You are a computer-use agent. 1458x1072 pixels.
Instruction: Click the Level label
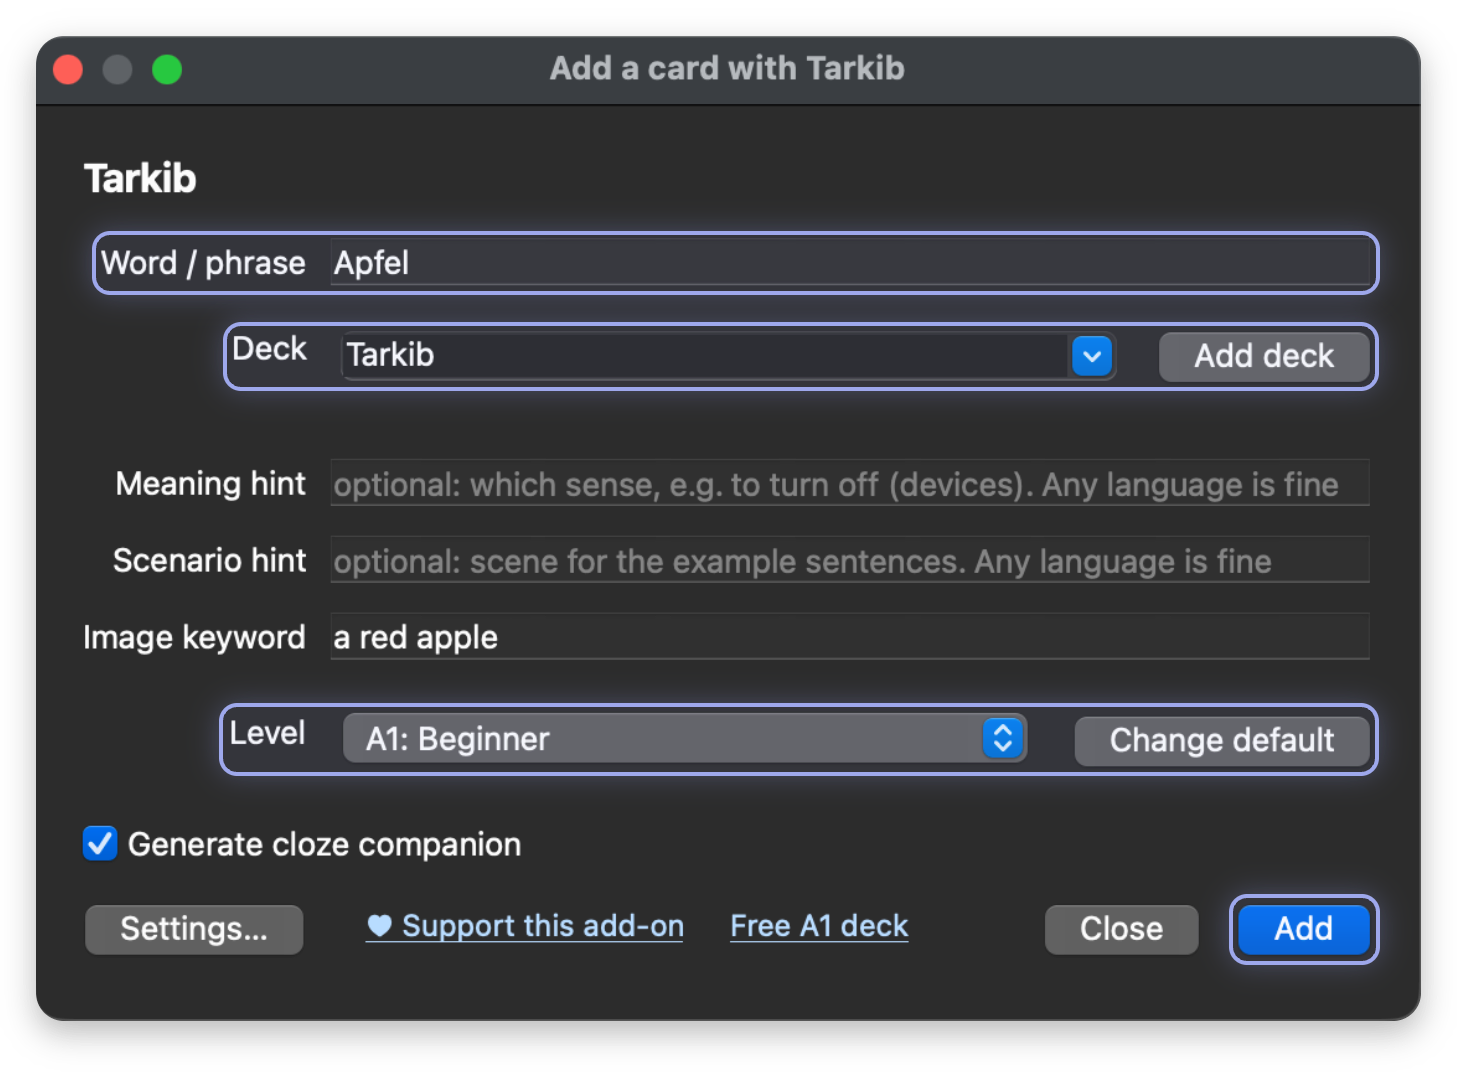(x=267, y=733)
